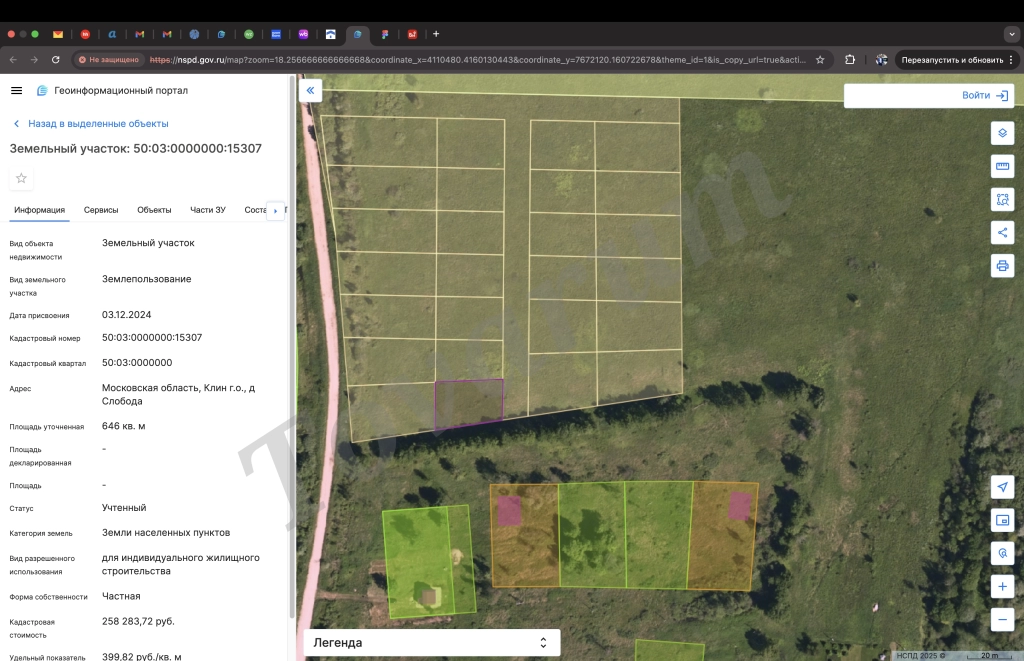Click the value 399,82 руб./кв. м
The width and height of the screenshot is (1024, 661).
point(142,656)
